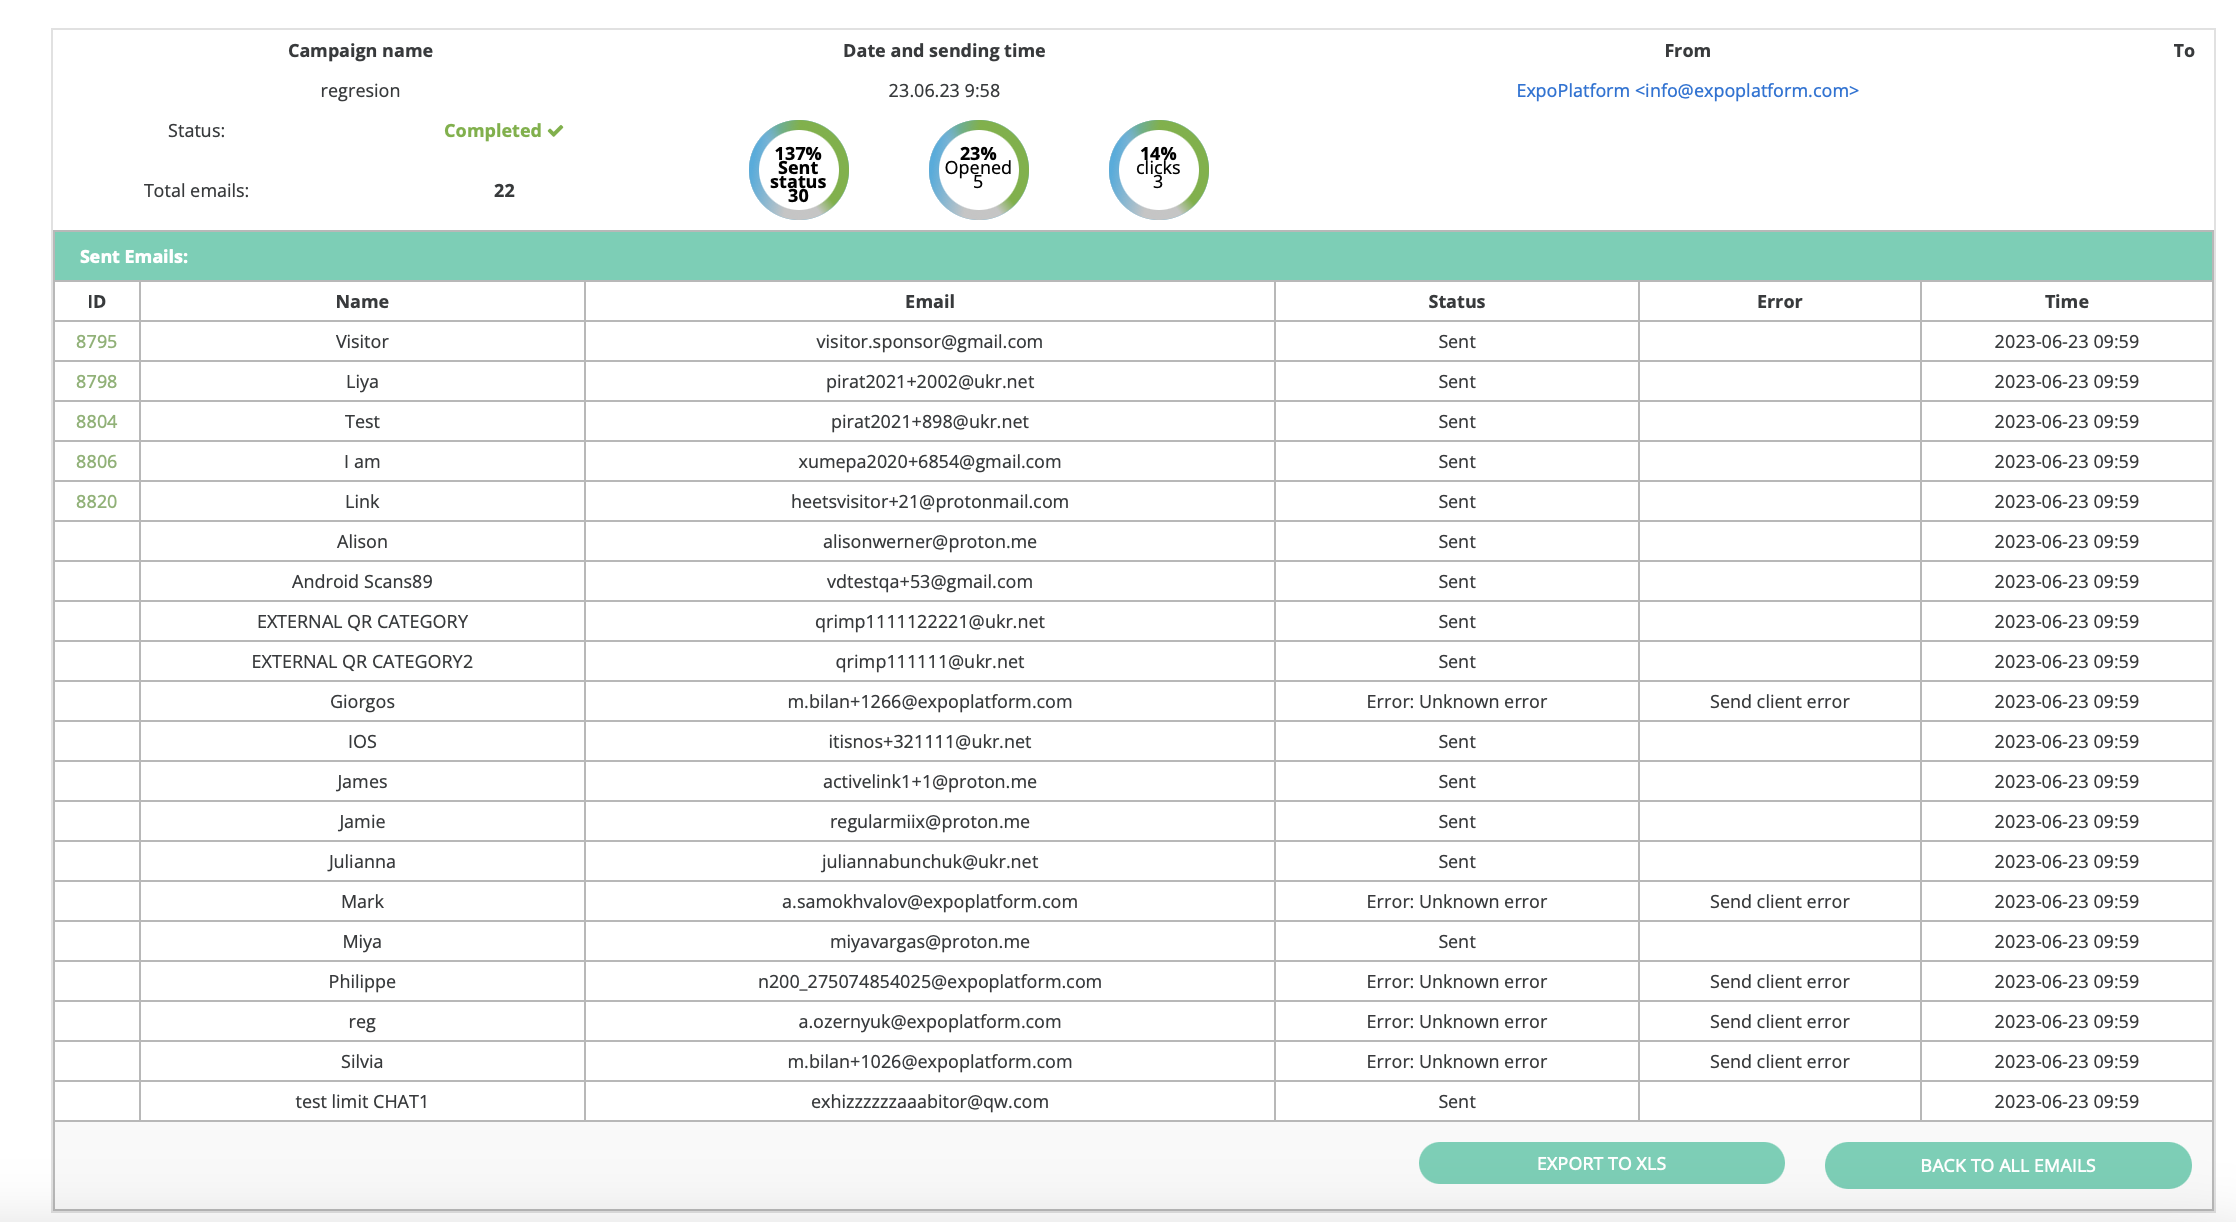The width and height of the screenshot is (2236, 1222).
Task: Open recipient ID 8820 link
Action: [x=96, y=501]
